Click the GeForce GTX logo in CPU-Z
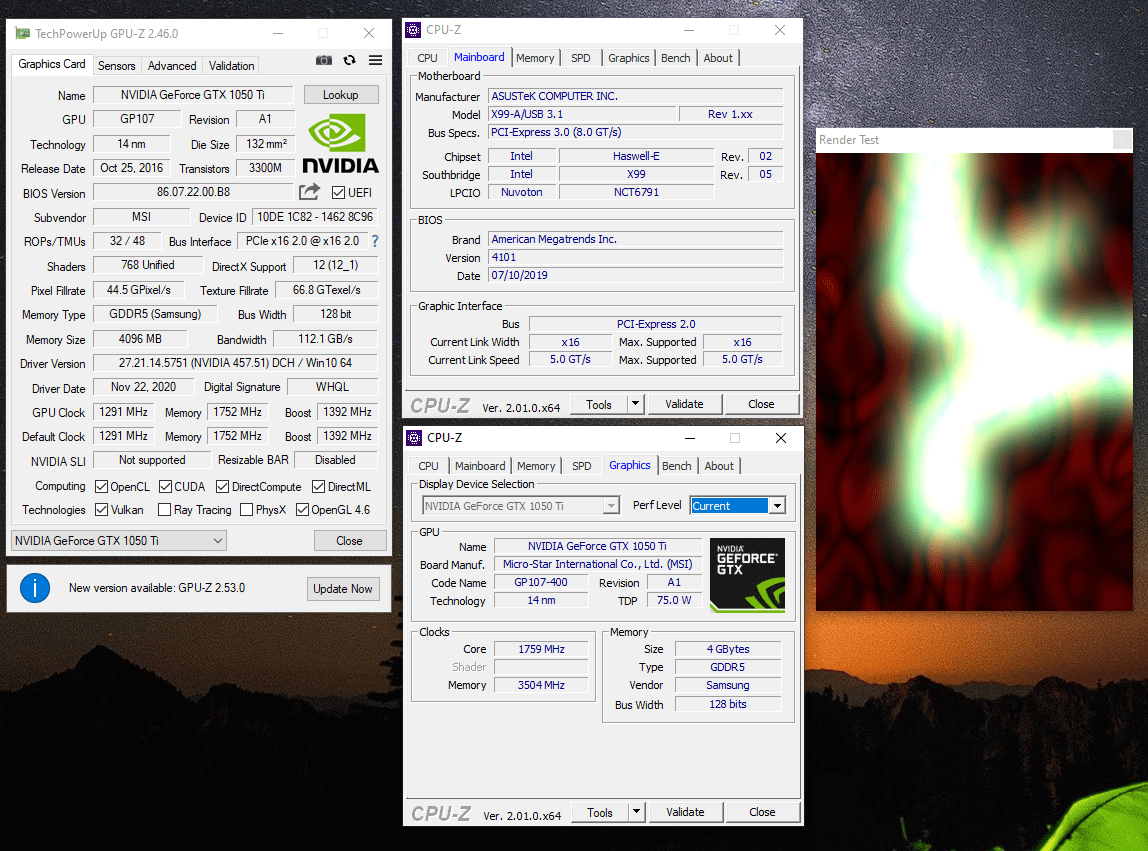Viewport: 1148px width, 851px height. [x=748, y=575]
